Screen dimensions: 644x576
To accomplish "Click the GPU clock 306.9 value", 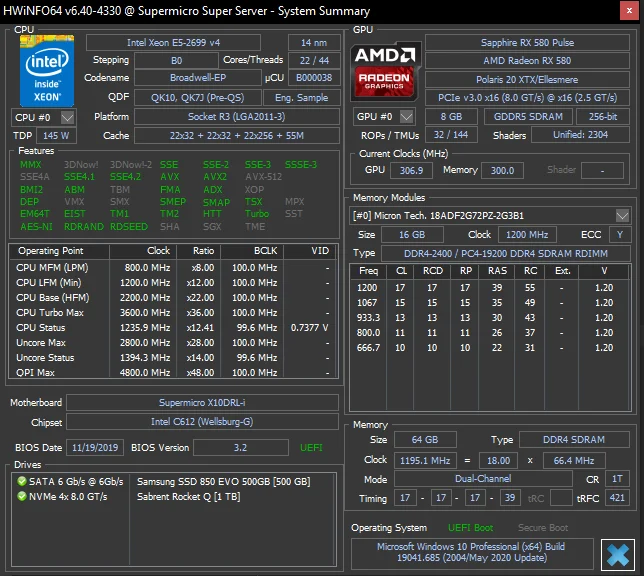I will (x=411, y=170).
